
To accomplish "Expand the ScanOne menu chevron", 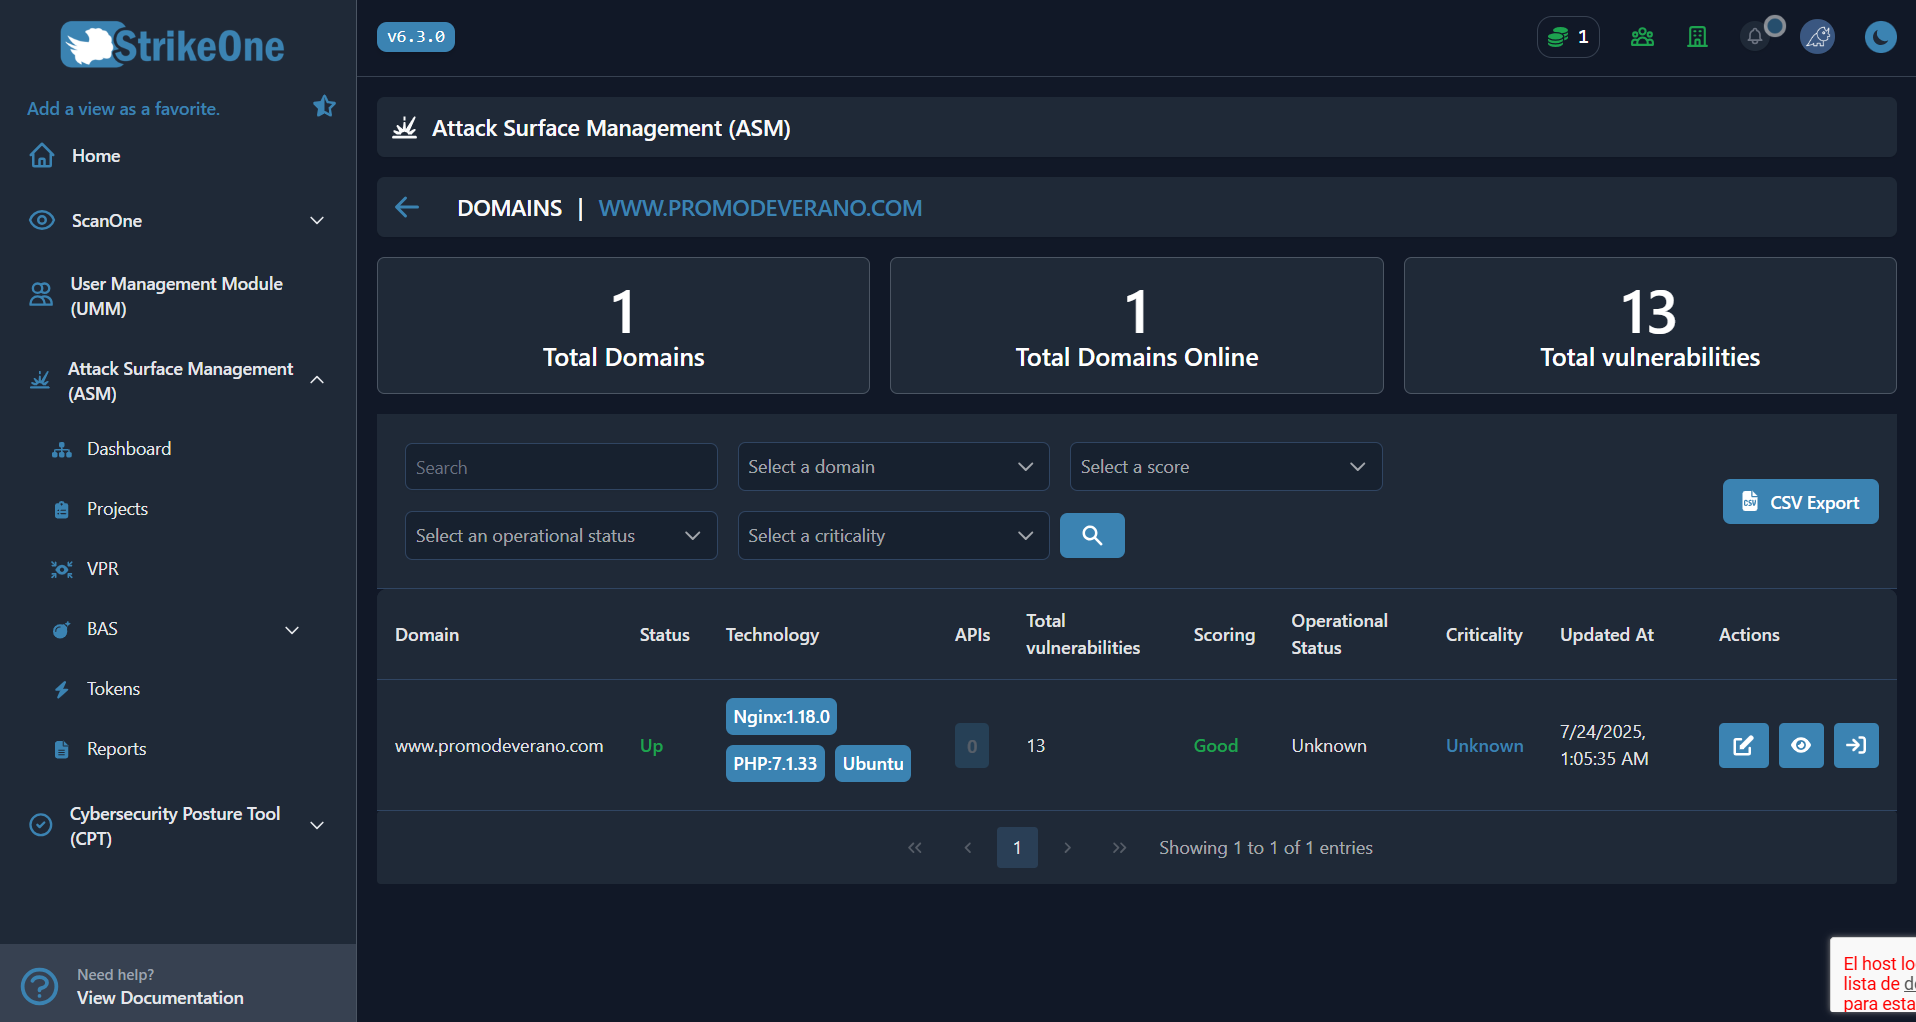I will (x=317, y=220).
